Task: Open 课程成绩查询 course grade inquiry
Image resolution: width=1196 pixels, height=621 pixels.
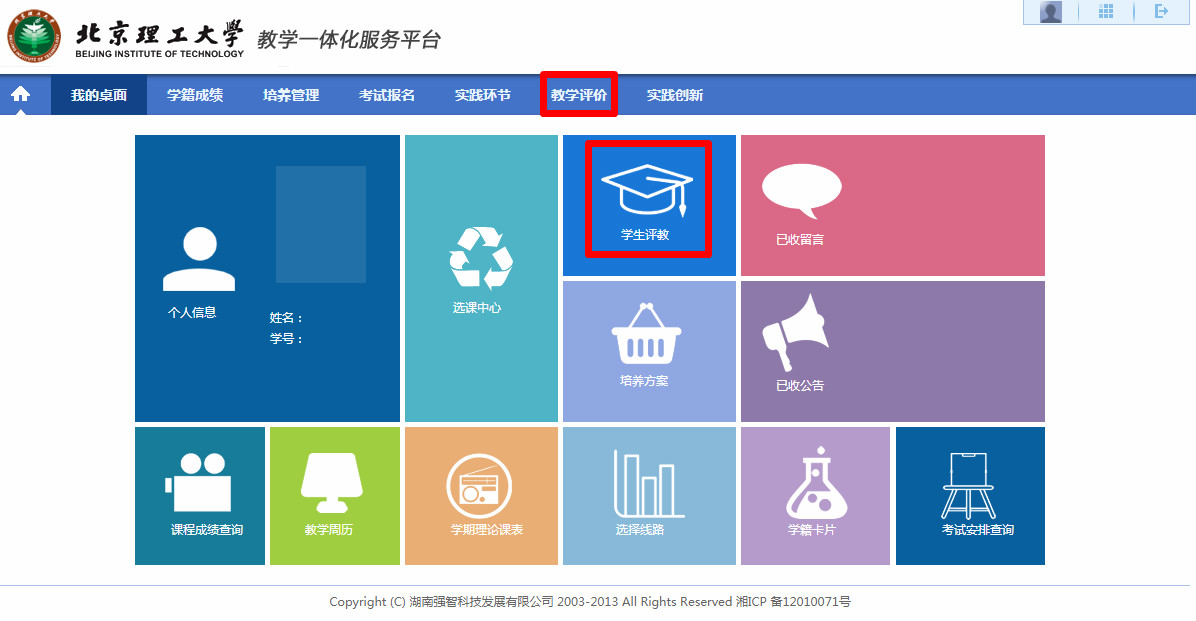Action: pos(199,495)
